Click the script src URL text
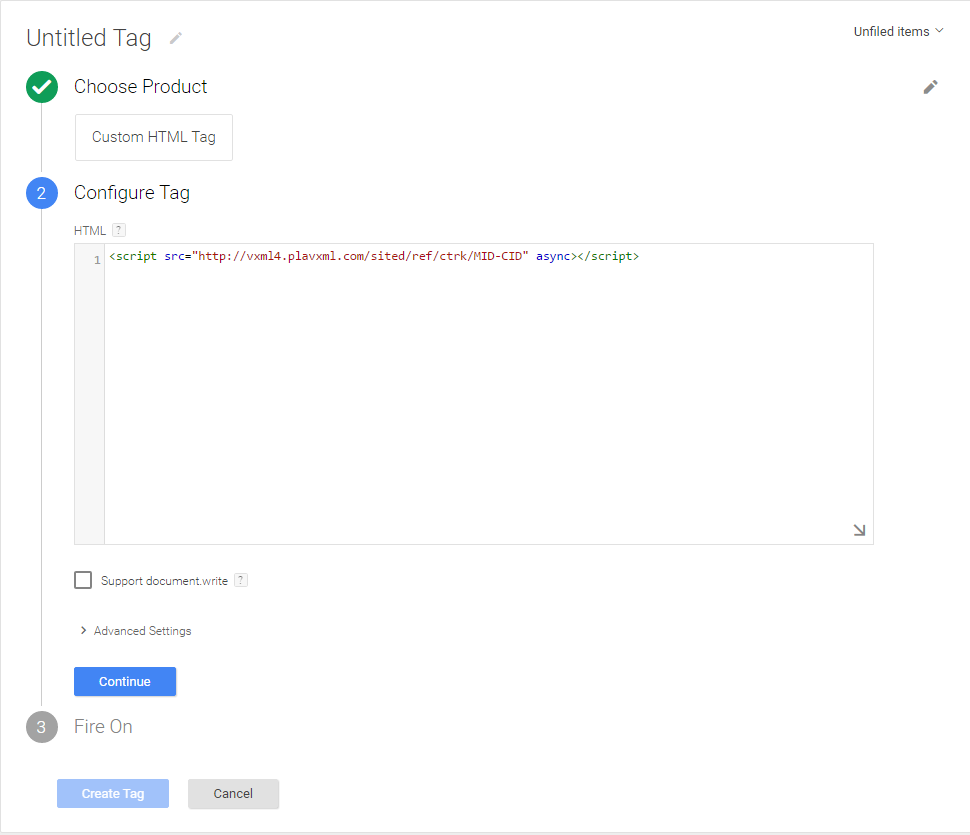The image size is (970, 835). 360,256
